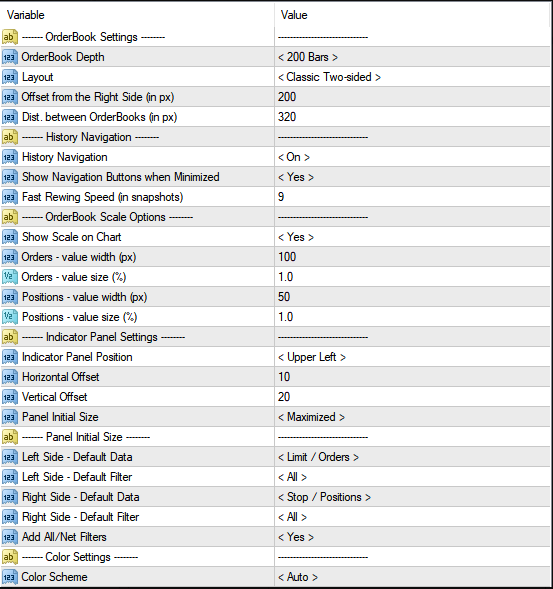Click the icon beside Positions - value size (%)
Image resolution: width=553 pixels, height=589 pixels.
(x=9, y=317)
